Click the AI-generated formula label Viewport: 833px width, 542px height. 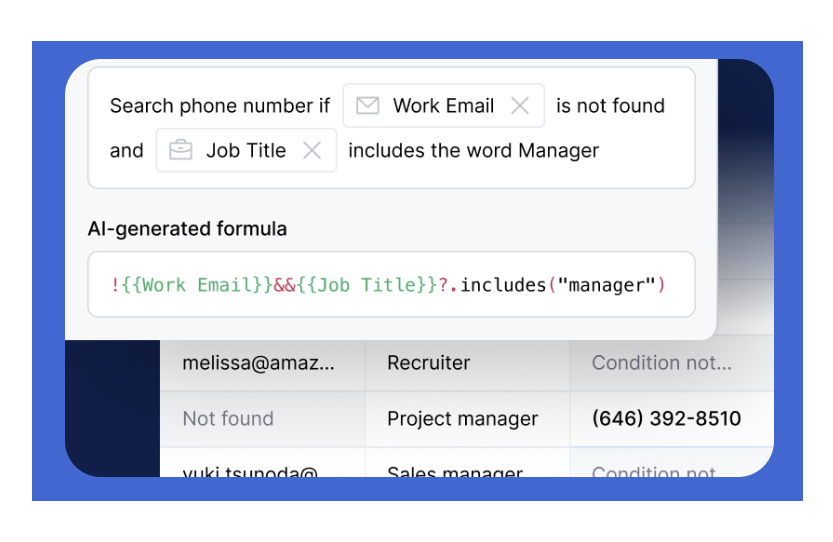click(187, 229)
